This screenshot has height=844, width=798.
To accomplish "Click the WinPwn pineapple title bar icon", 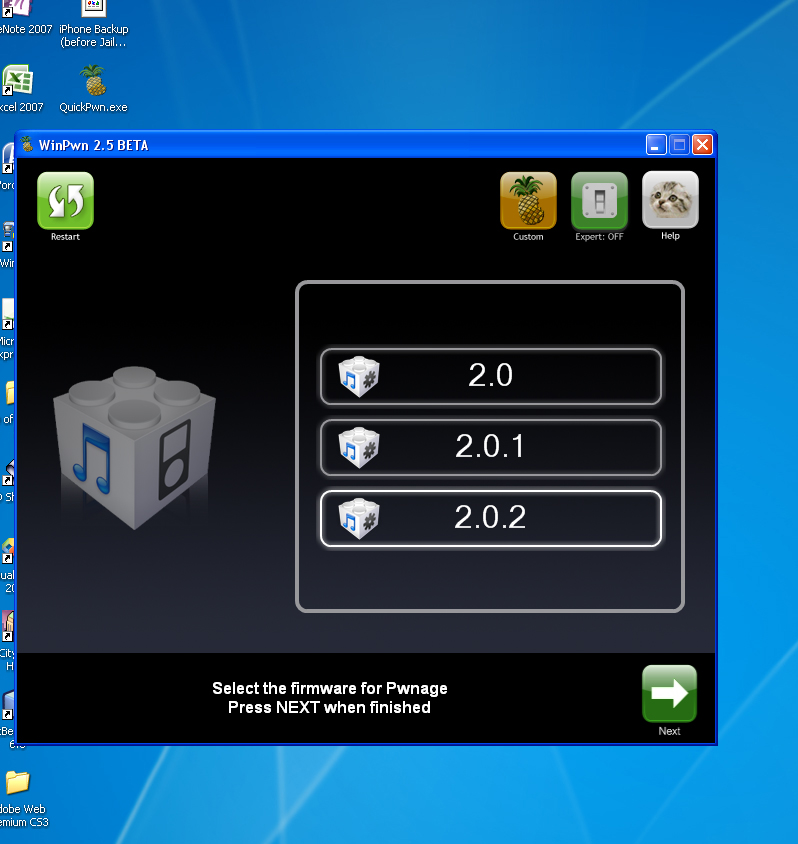I will tap(26, 144).
